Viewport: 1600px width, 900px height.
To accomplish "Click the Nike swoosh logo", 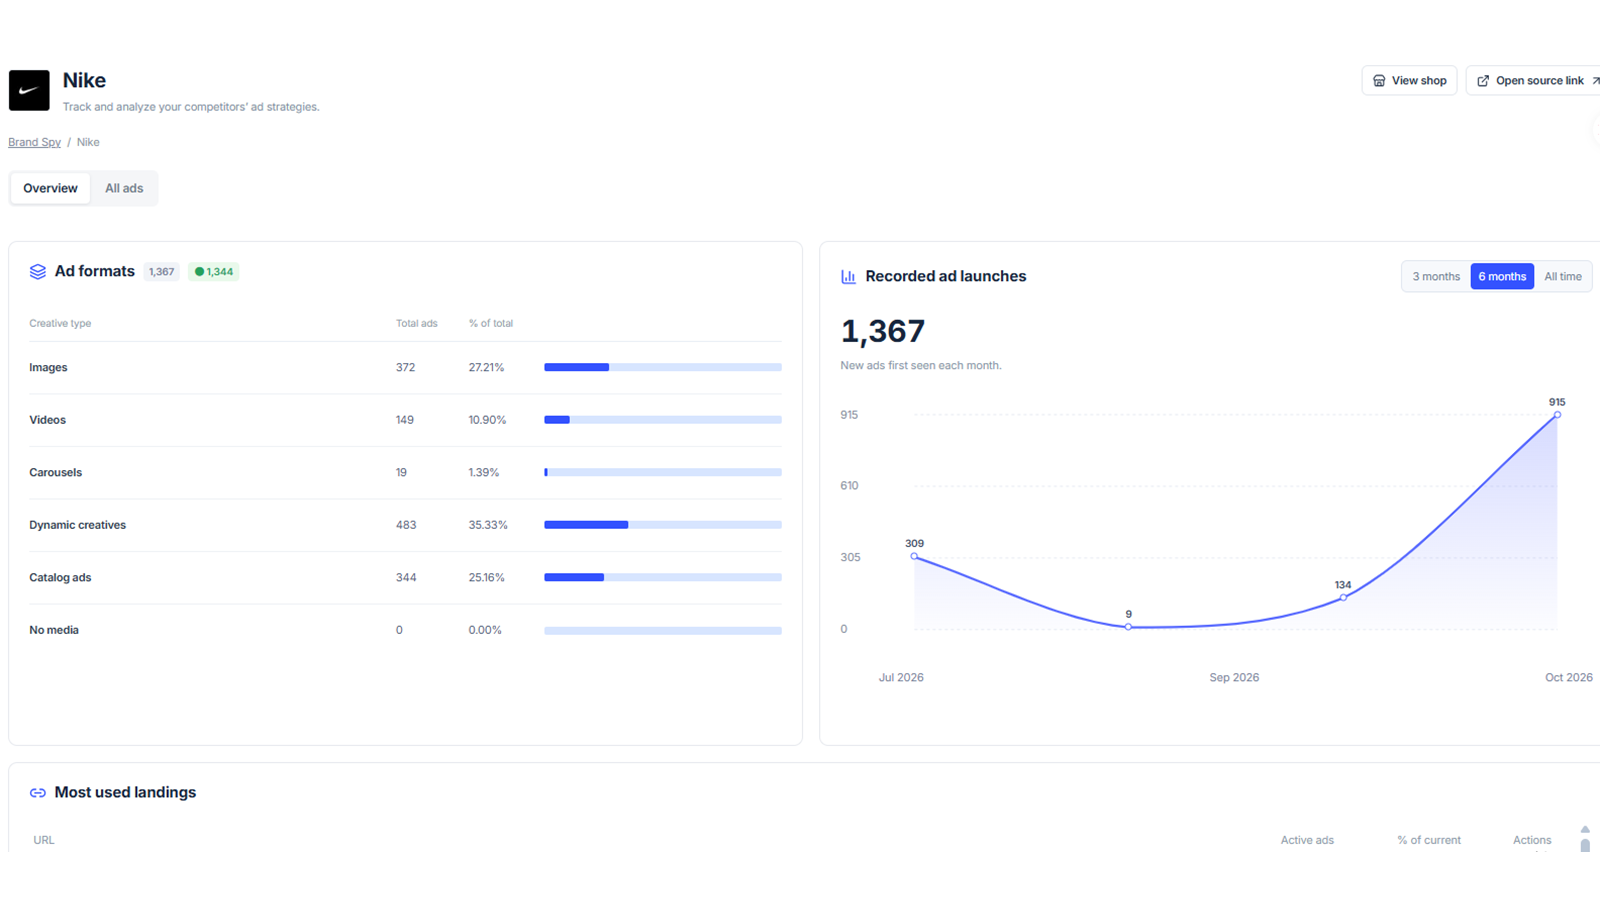I will pyautogui.click(x=29, y=90).
